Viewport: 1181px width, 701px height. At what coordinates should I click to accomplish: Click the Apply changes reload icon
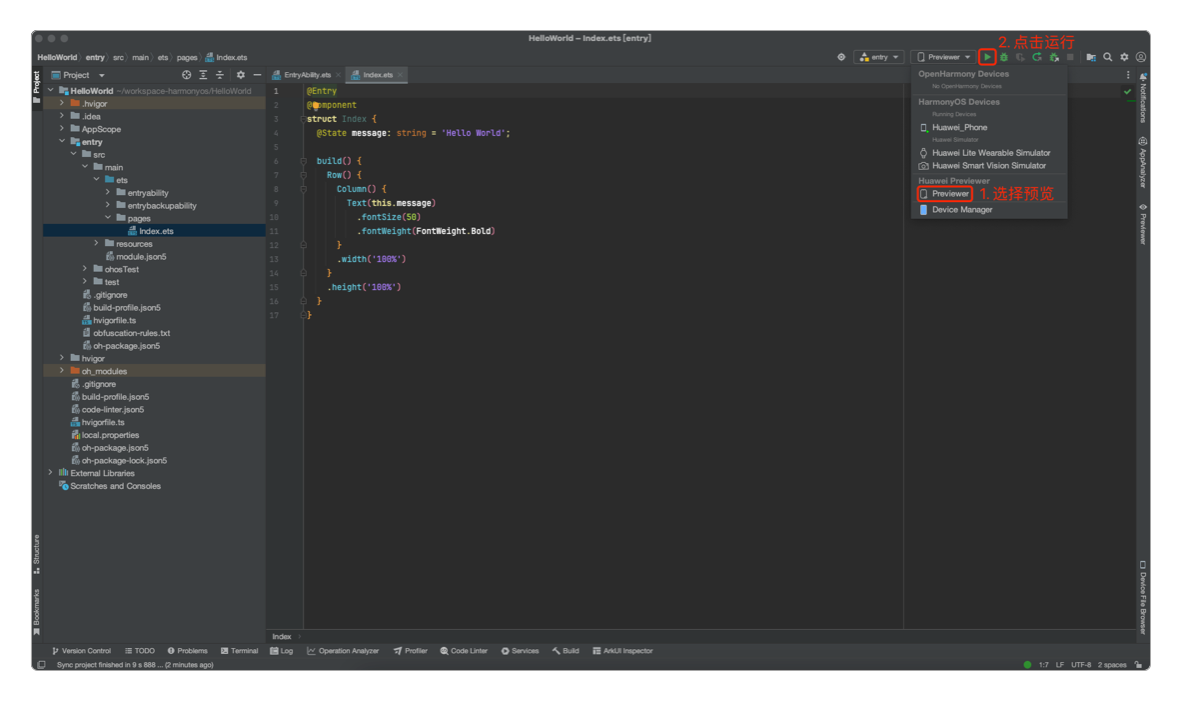(1037, 57)
